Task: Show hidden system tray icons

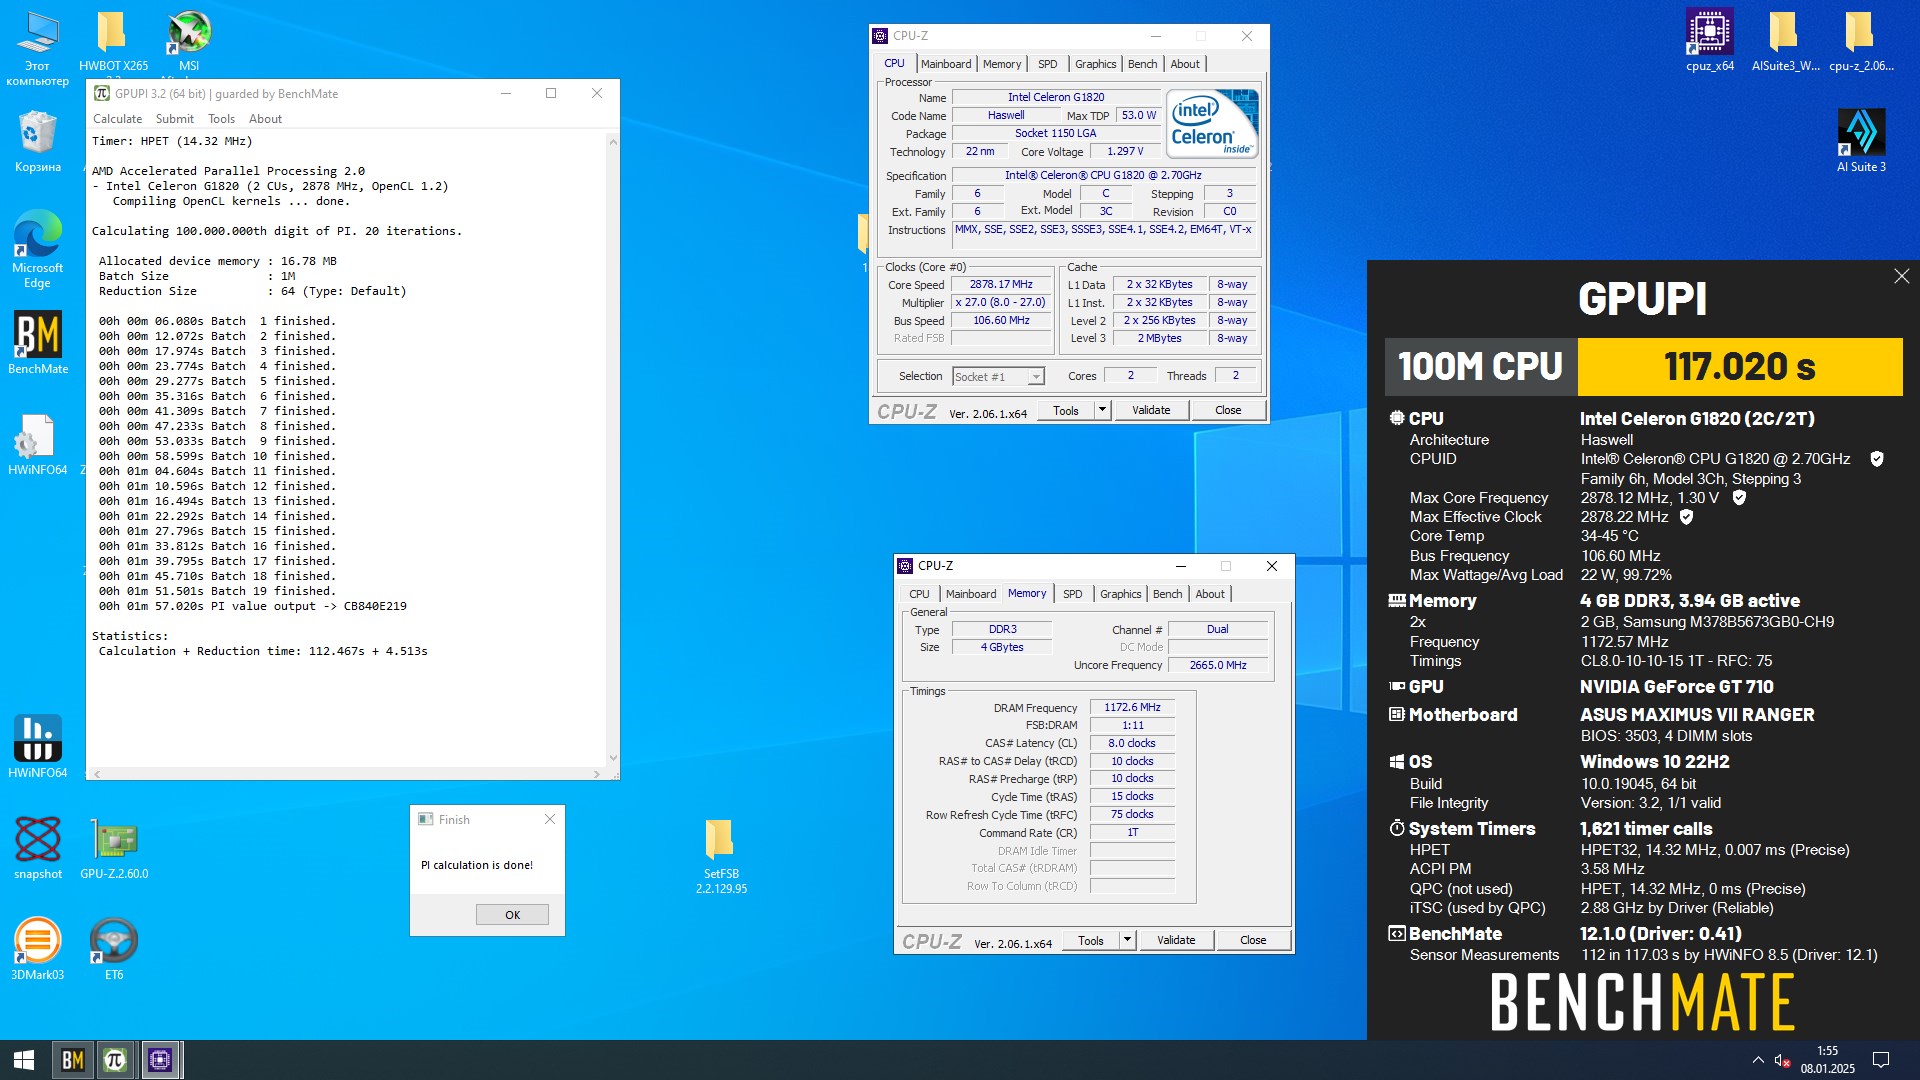Action: click(x=1758, y=1060)
